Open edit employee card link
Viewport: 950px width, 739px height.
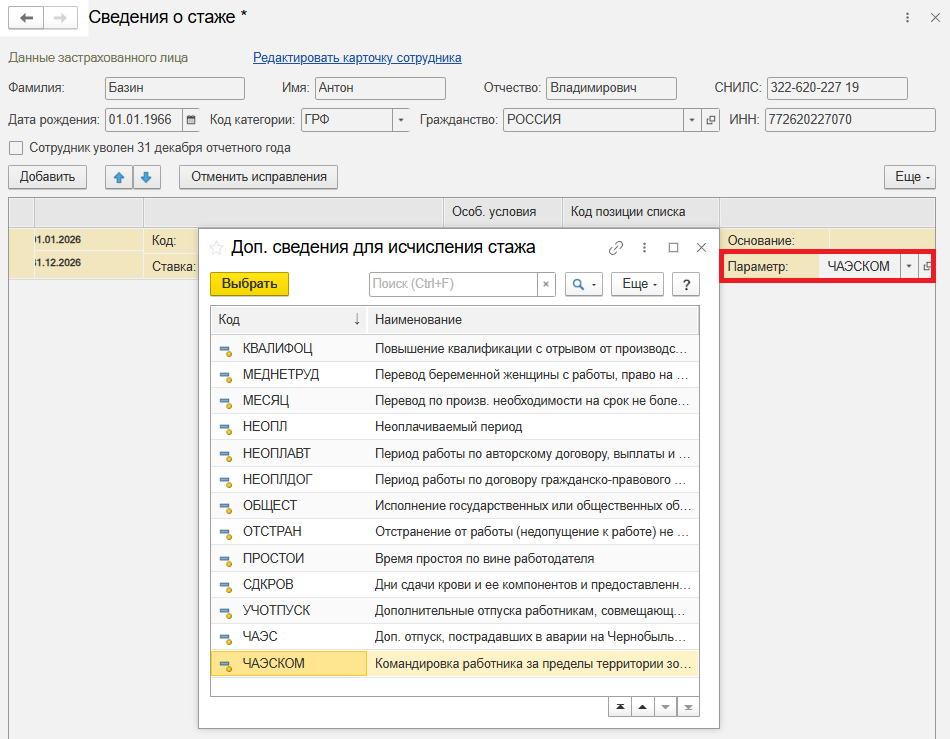(x=357, y=58)
